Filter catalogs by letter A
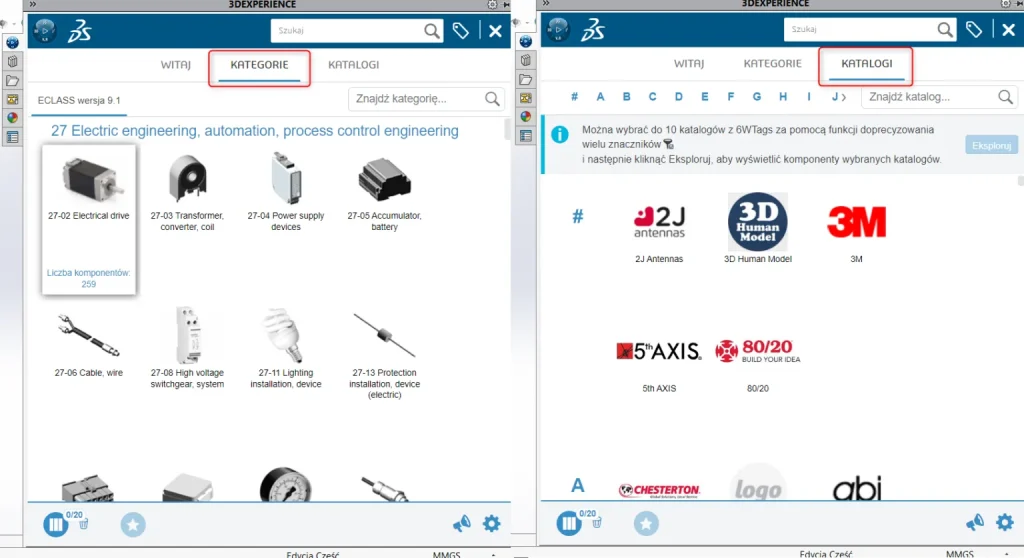1024x558 pixels. (x=600, y=97)
